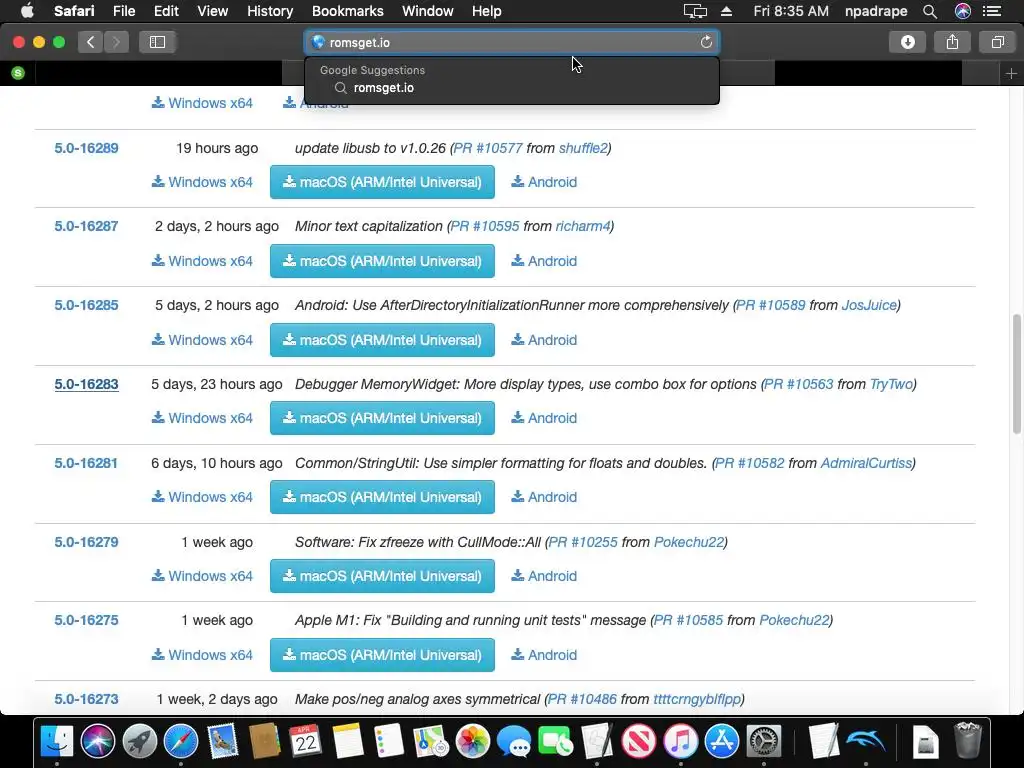1024x768 pixels.
Task: Download macOS build for 5.0-16283
Action: (x=382, y=418)
